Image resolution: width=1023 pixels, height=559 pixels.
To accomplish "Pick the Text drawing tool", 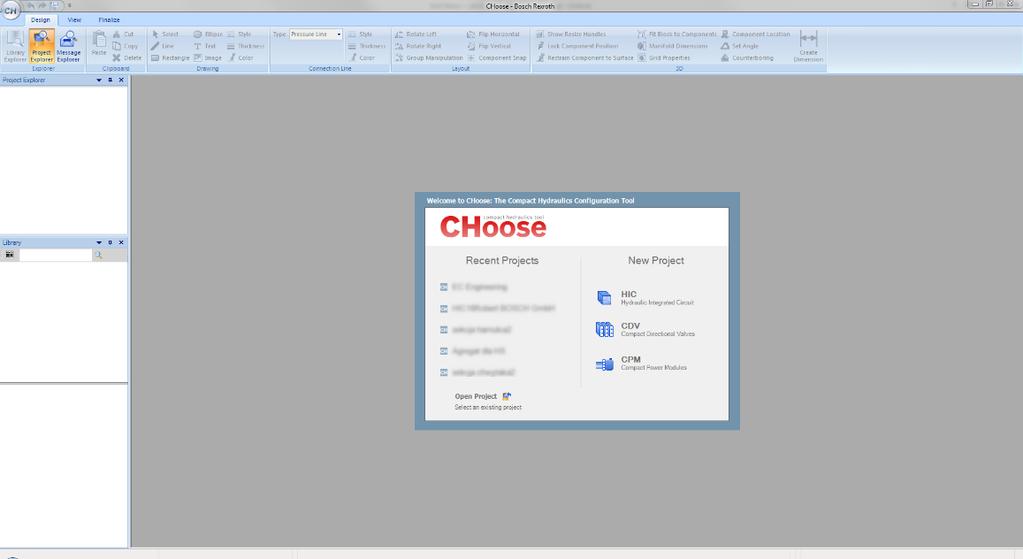I will (205, 46).
